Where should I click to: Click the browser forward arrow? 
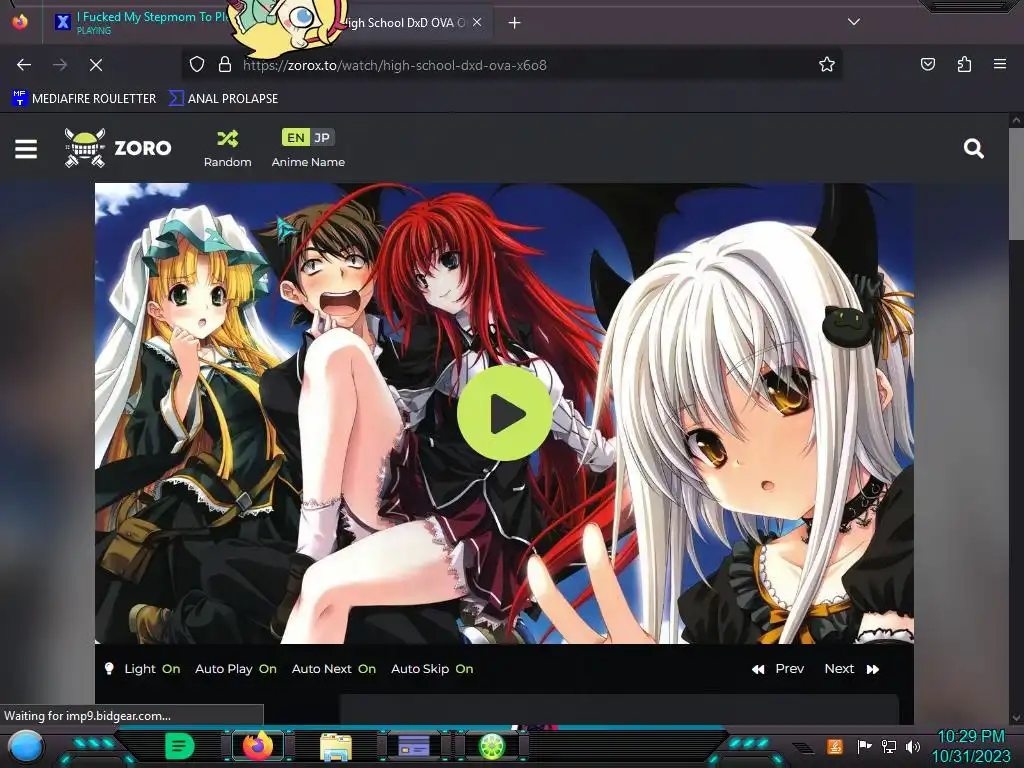click(60, 65)
